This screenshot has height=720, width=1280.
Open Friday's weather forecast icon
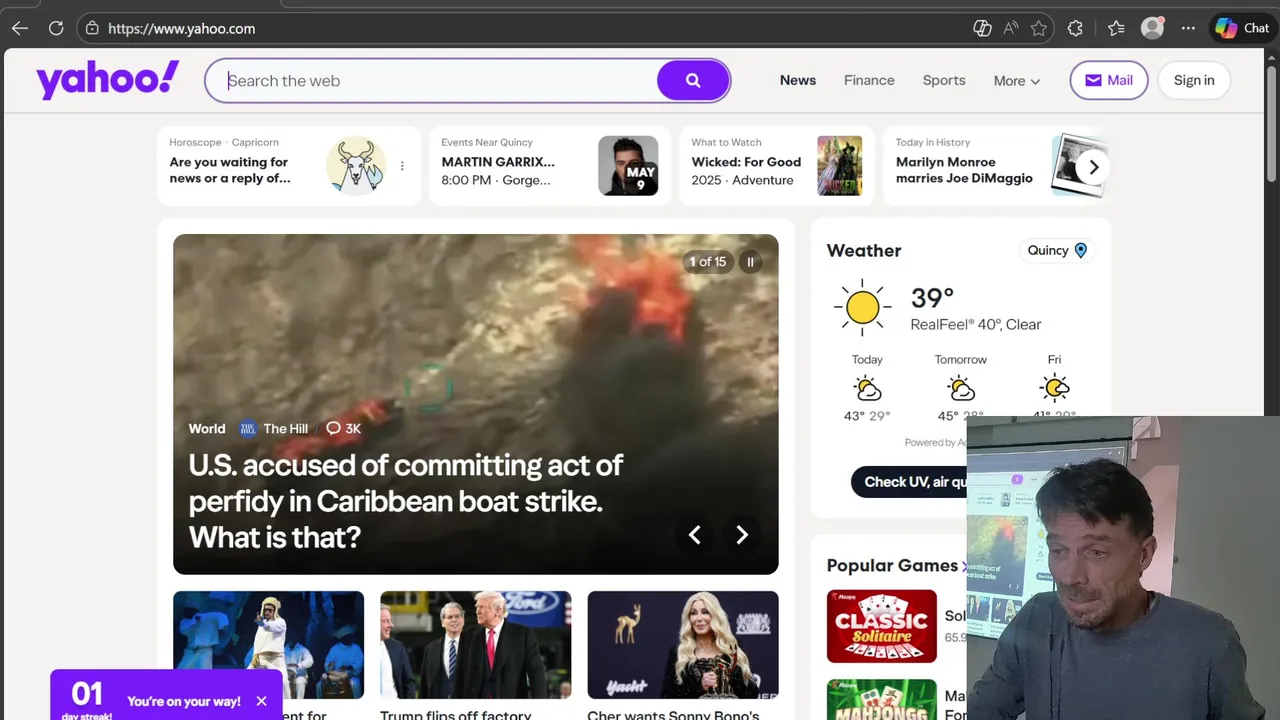[x=1054, y=388]
